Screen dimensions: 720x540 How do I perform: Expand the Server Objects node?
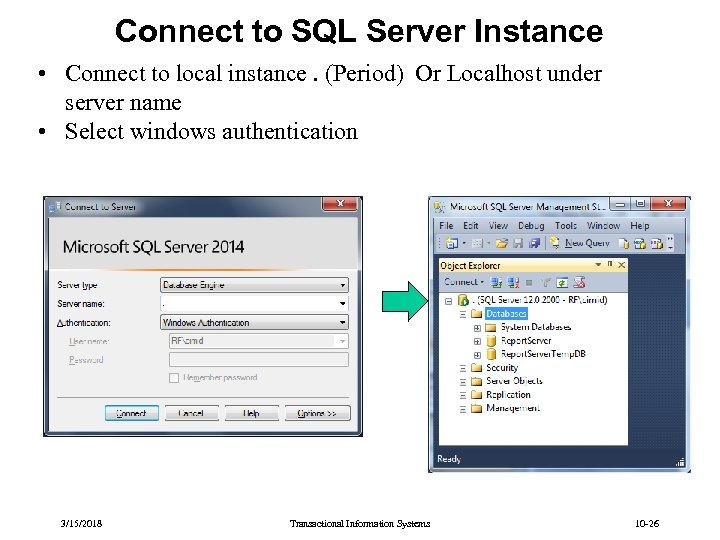(463, 382)
